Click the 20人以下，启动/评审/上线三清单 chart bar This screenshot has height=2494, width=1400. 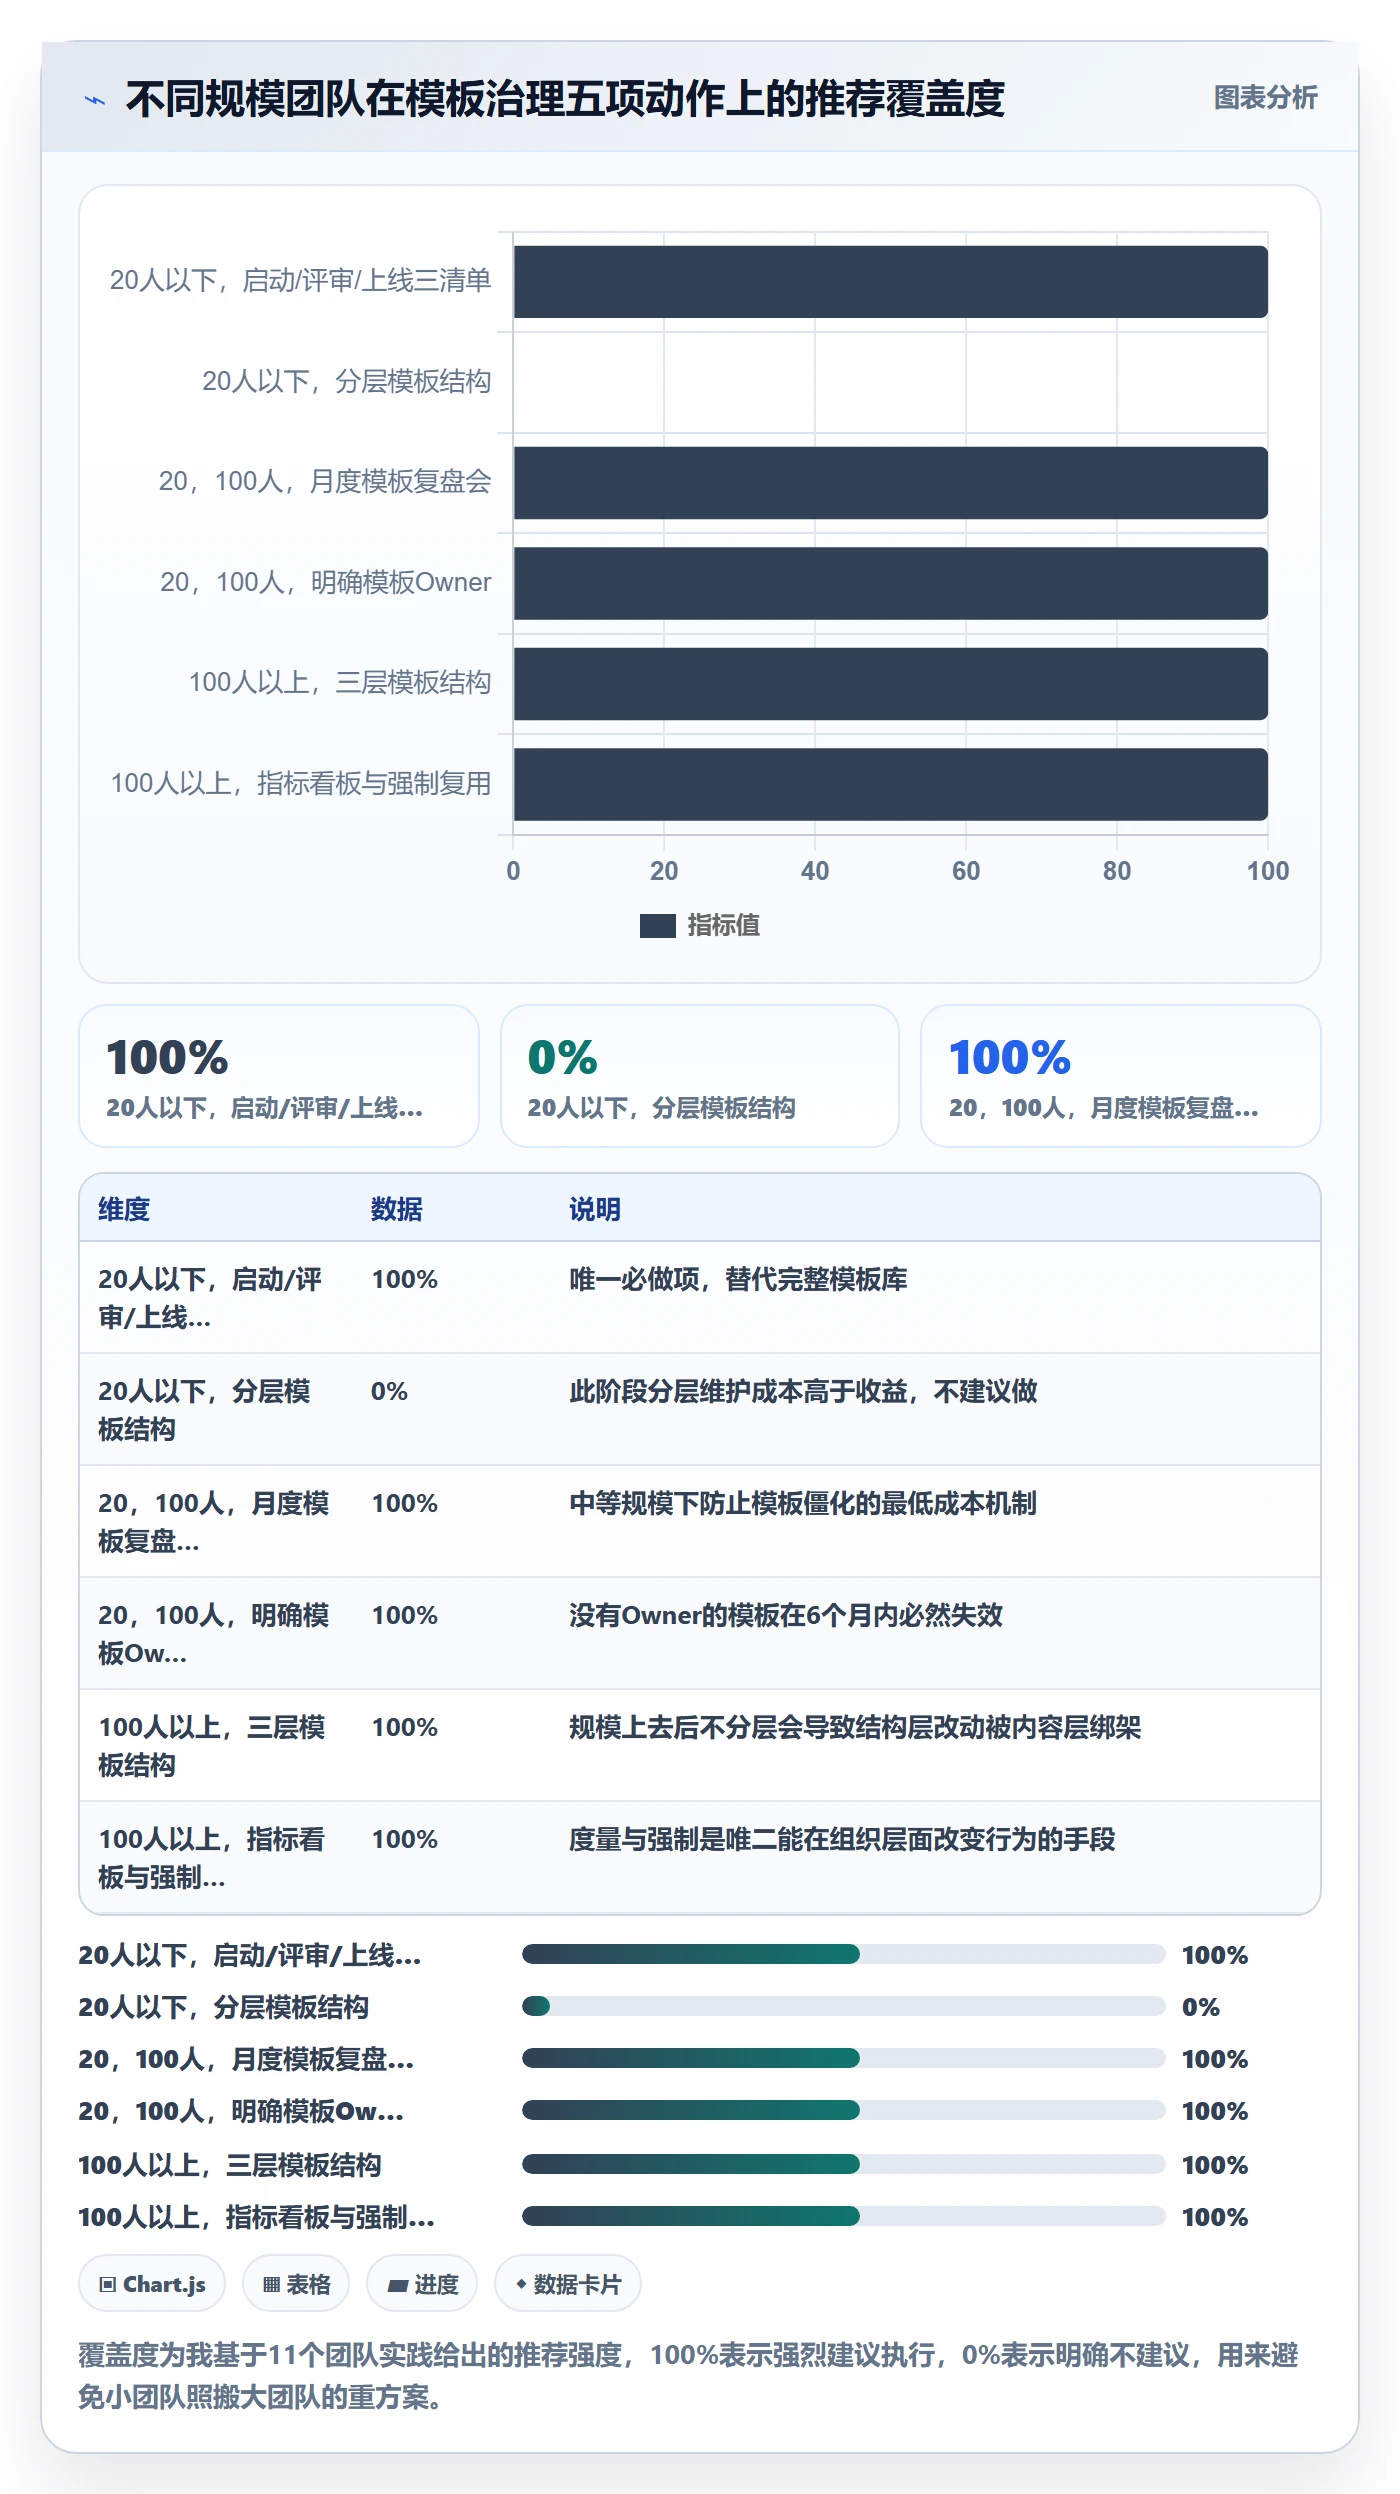click(x=890, y=282)
